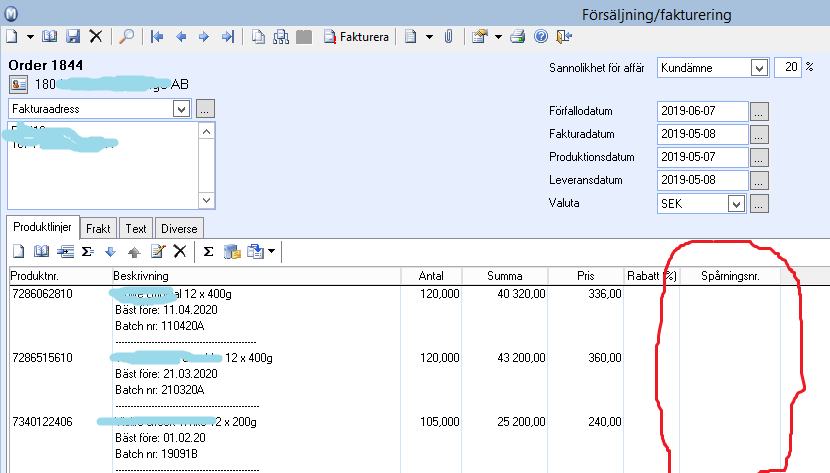Click the magnifying glass search icon
The width and height of the screenshot is (830, 473).
tap(127, 36)
